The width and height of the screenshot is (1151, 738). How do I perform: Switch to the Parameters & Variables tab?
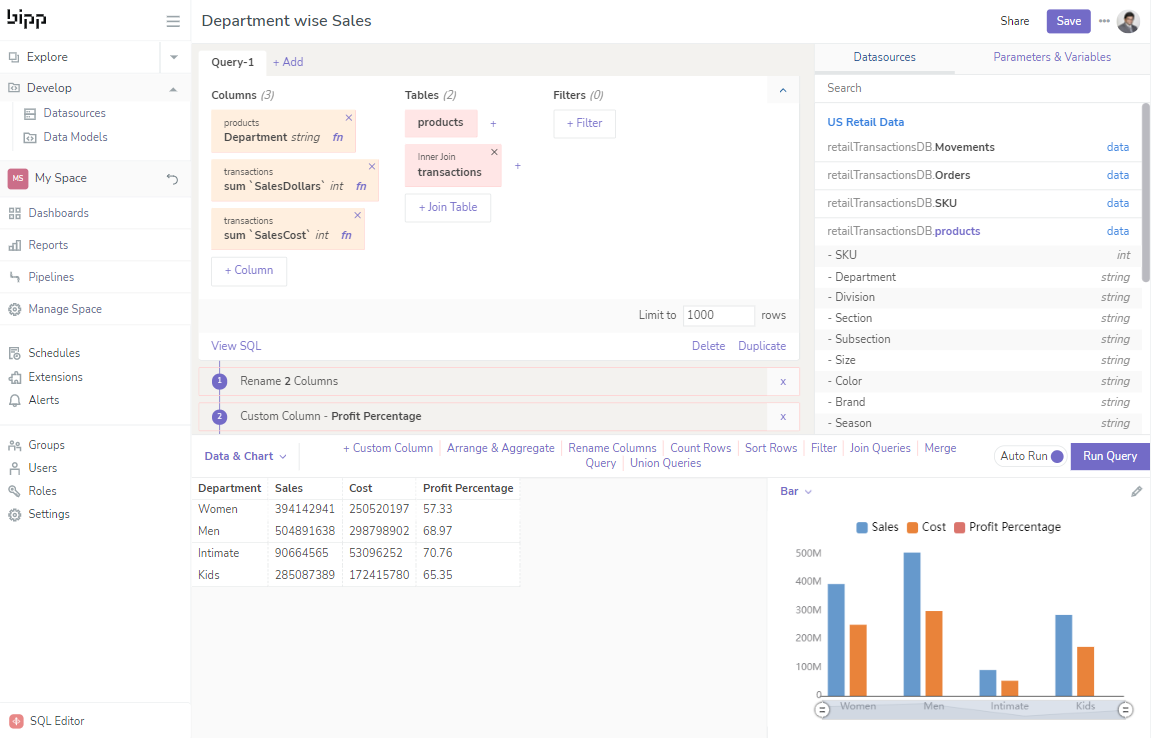[1051, 57]
